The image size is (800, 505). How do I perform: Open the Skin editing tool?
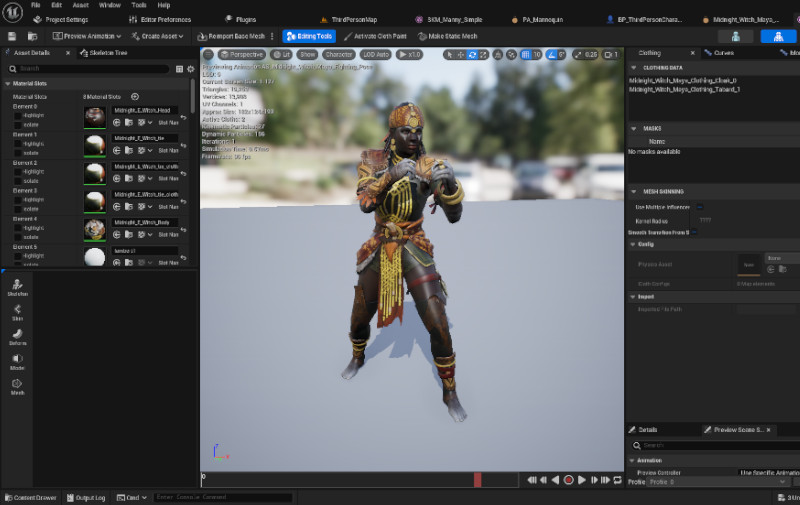pyautogui.click(x=17, y=312)
